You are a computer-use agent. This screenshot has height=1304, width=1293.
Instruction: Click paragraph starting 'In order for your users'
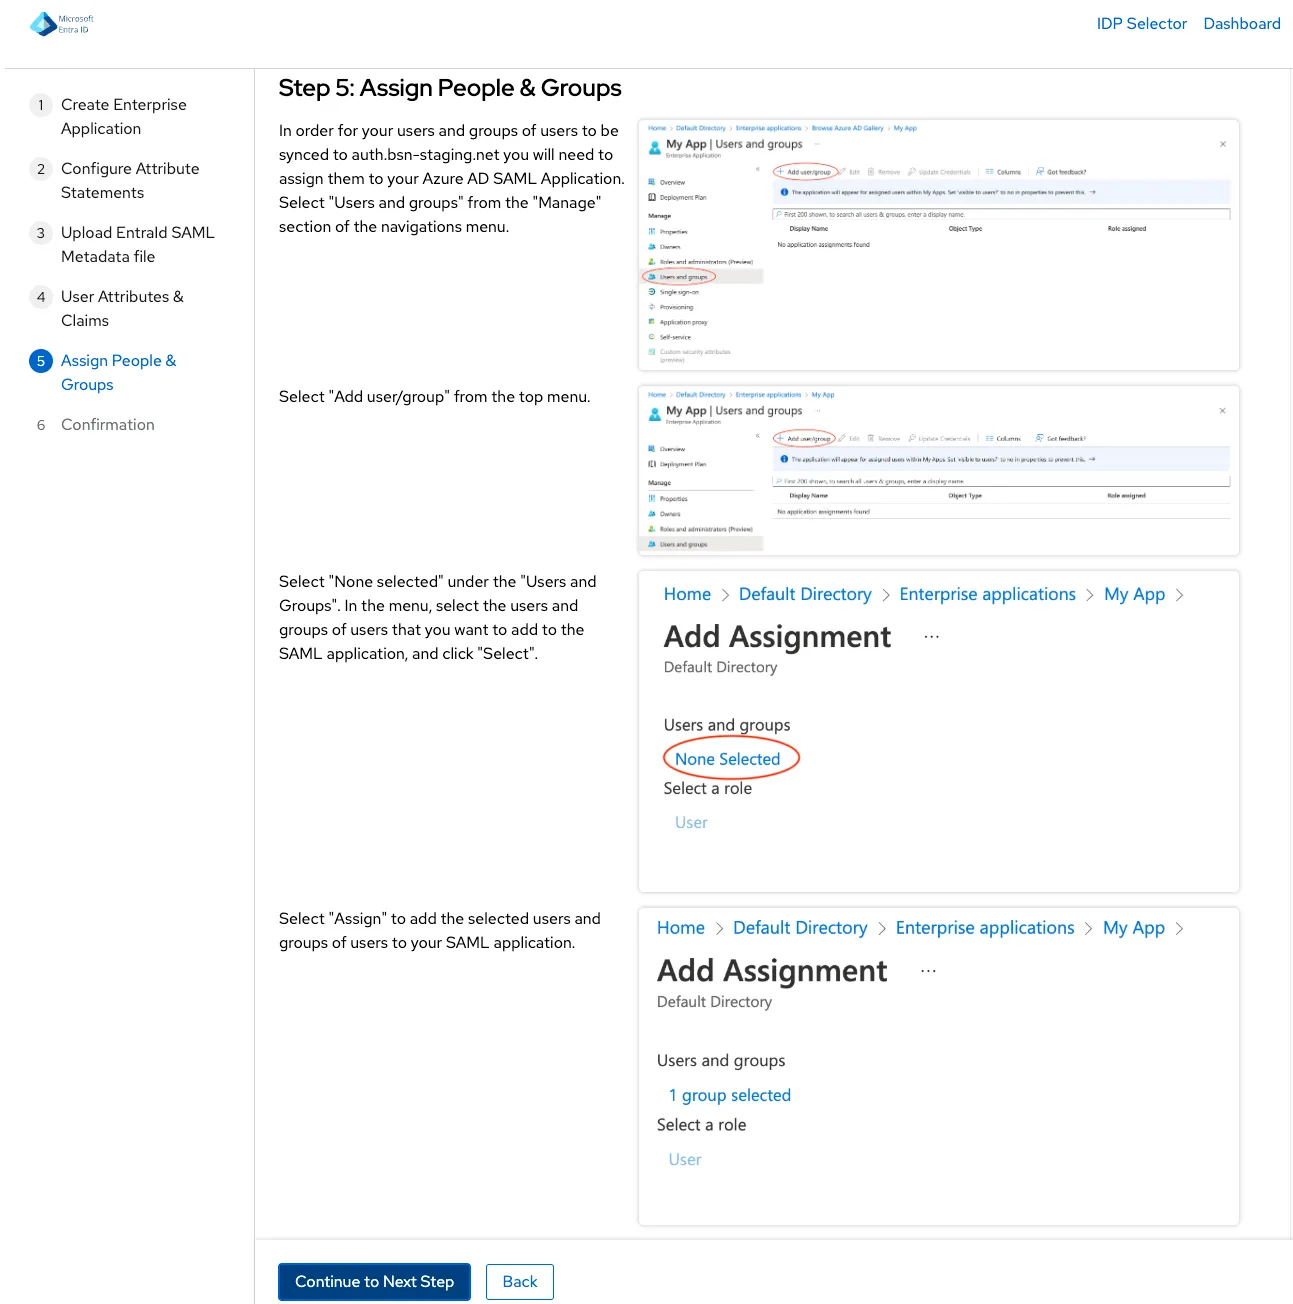point(451,179)
